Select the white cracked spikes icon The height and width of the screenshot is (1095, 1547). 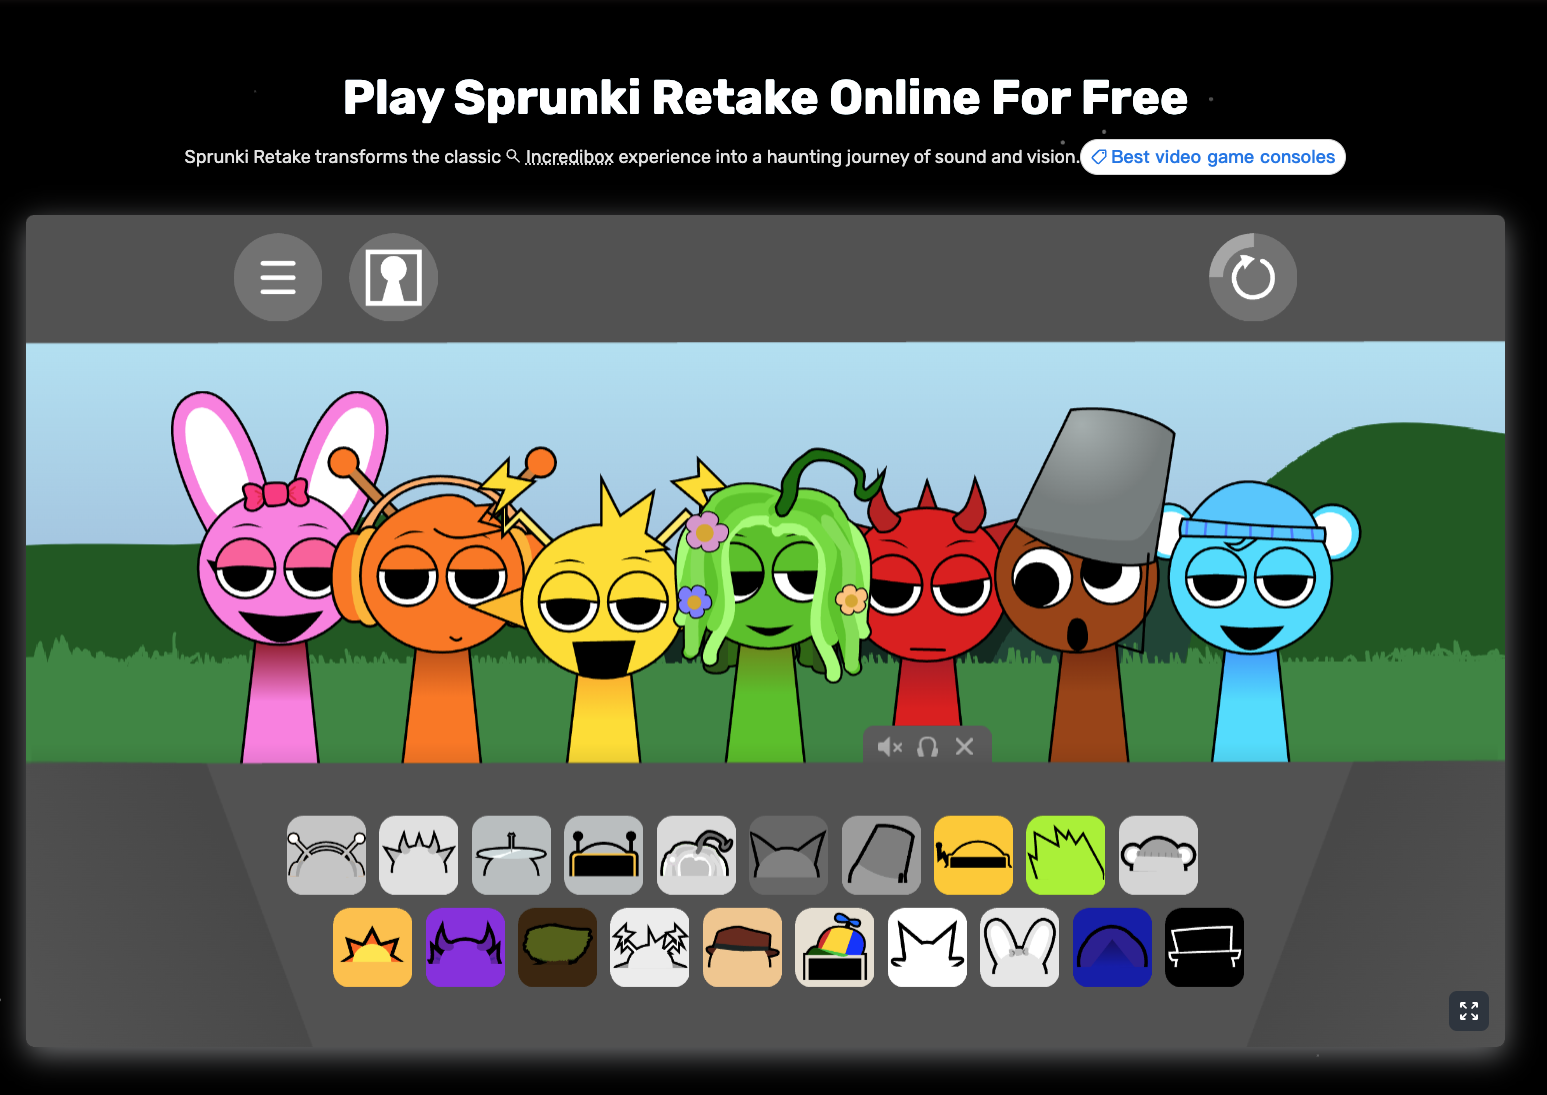650,947
